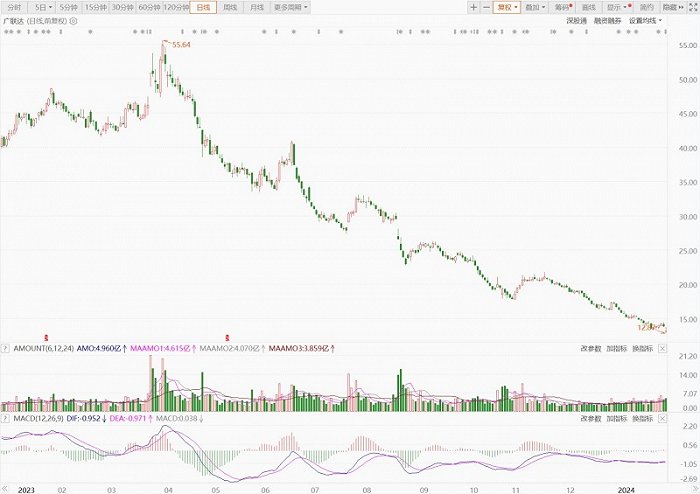
Task: Select the 15分钟 chart period
Action: pos(96,7)
